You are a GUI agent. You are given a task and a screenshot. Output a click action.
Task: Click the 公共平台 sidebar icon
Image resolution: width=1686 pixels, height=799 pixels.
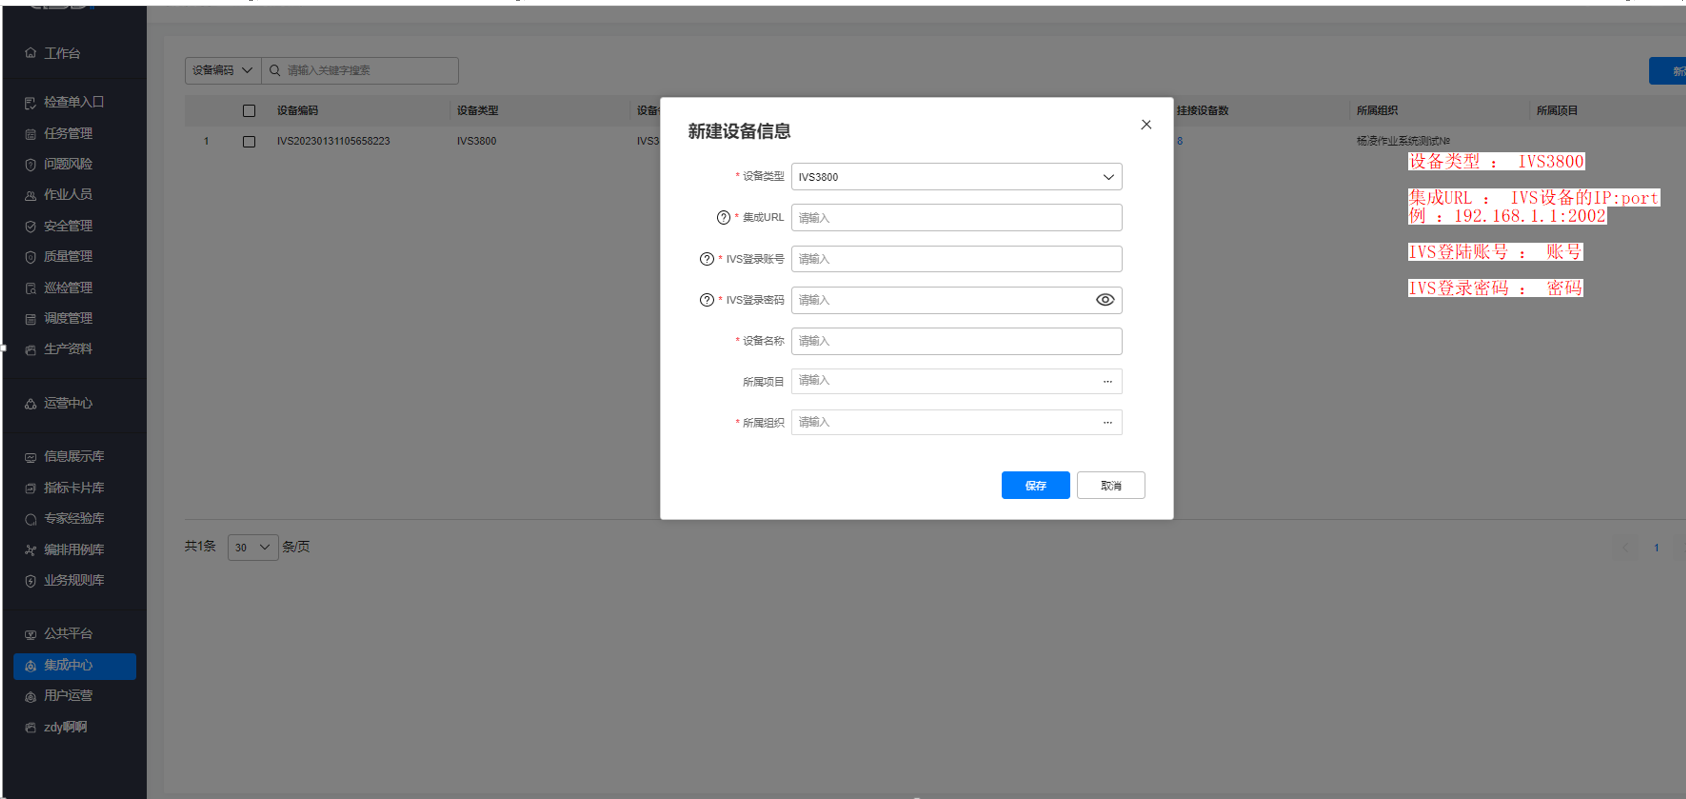[x=30, y=634]
